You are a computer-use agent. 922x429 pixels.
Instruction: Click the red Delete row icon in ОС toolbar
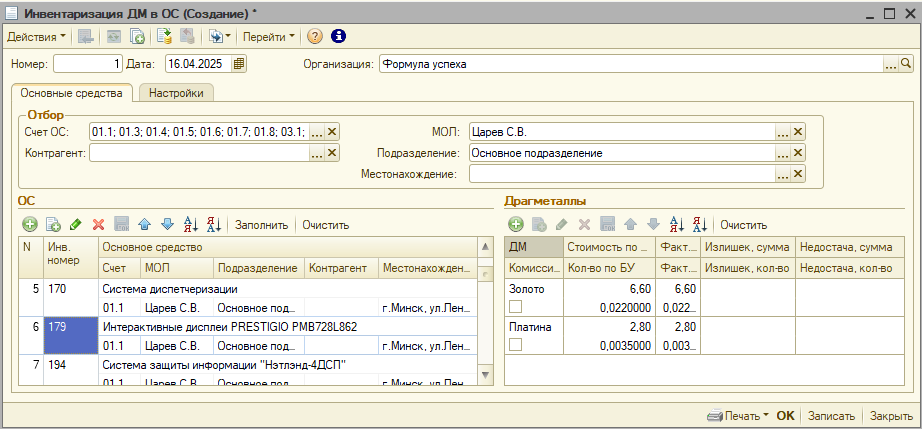(x=98, y=225)
